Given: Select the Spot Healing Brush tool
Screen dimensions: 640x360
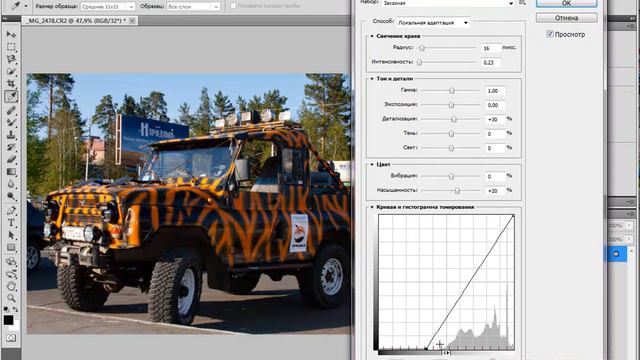Looking at the screenshot, I should point(11,110).
